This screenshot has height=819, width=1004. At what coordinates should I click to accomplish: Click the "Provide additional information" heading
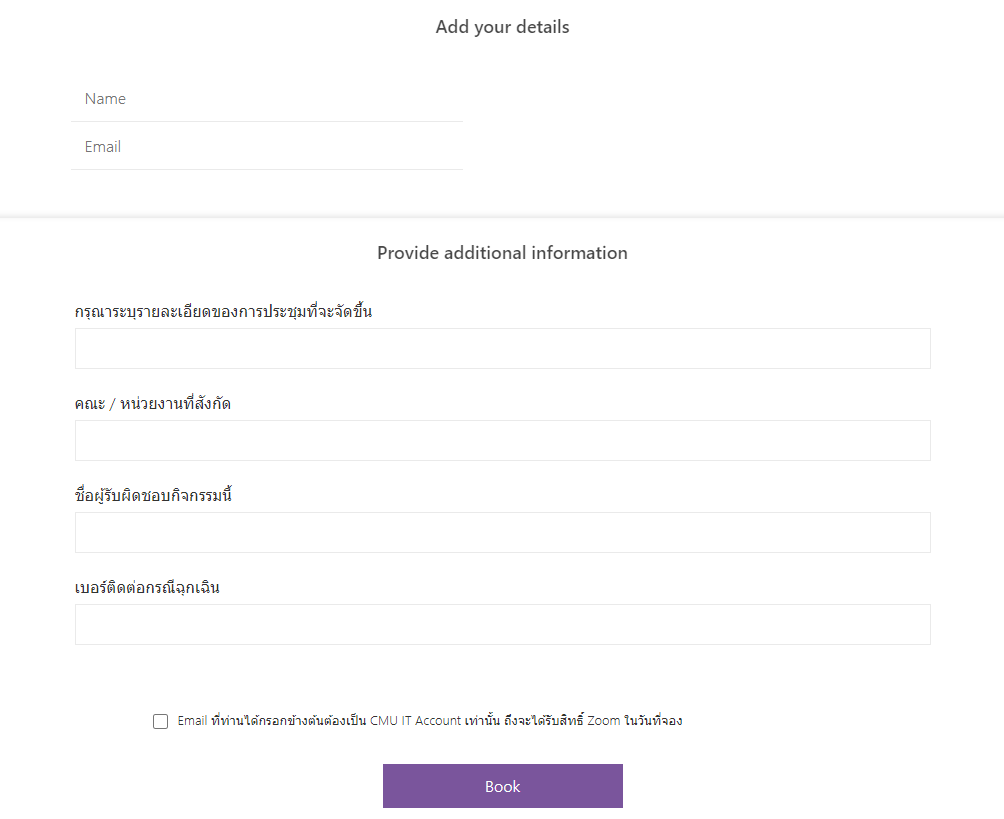(502, 253)
